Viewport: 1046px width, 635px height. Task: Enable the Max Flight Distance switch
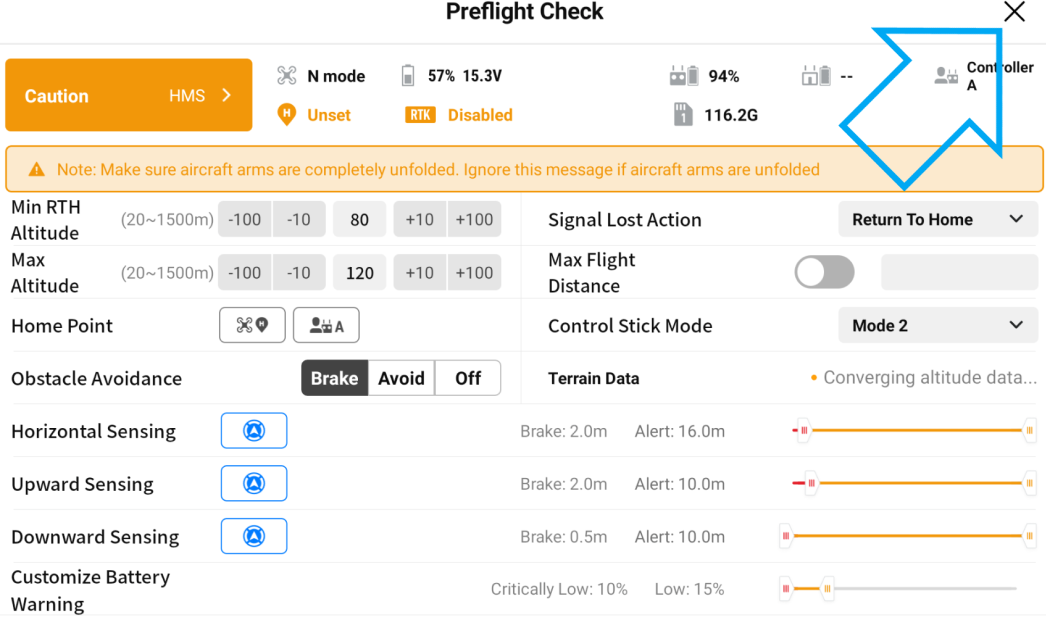coord(824,272)
